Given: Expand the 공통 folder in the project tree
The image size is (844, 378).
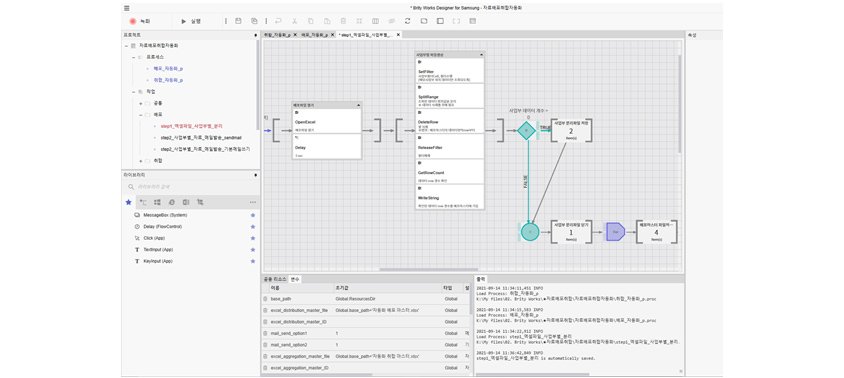Looking at the screenshot, I should (140, 103).
